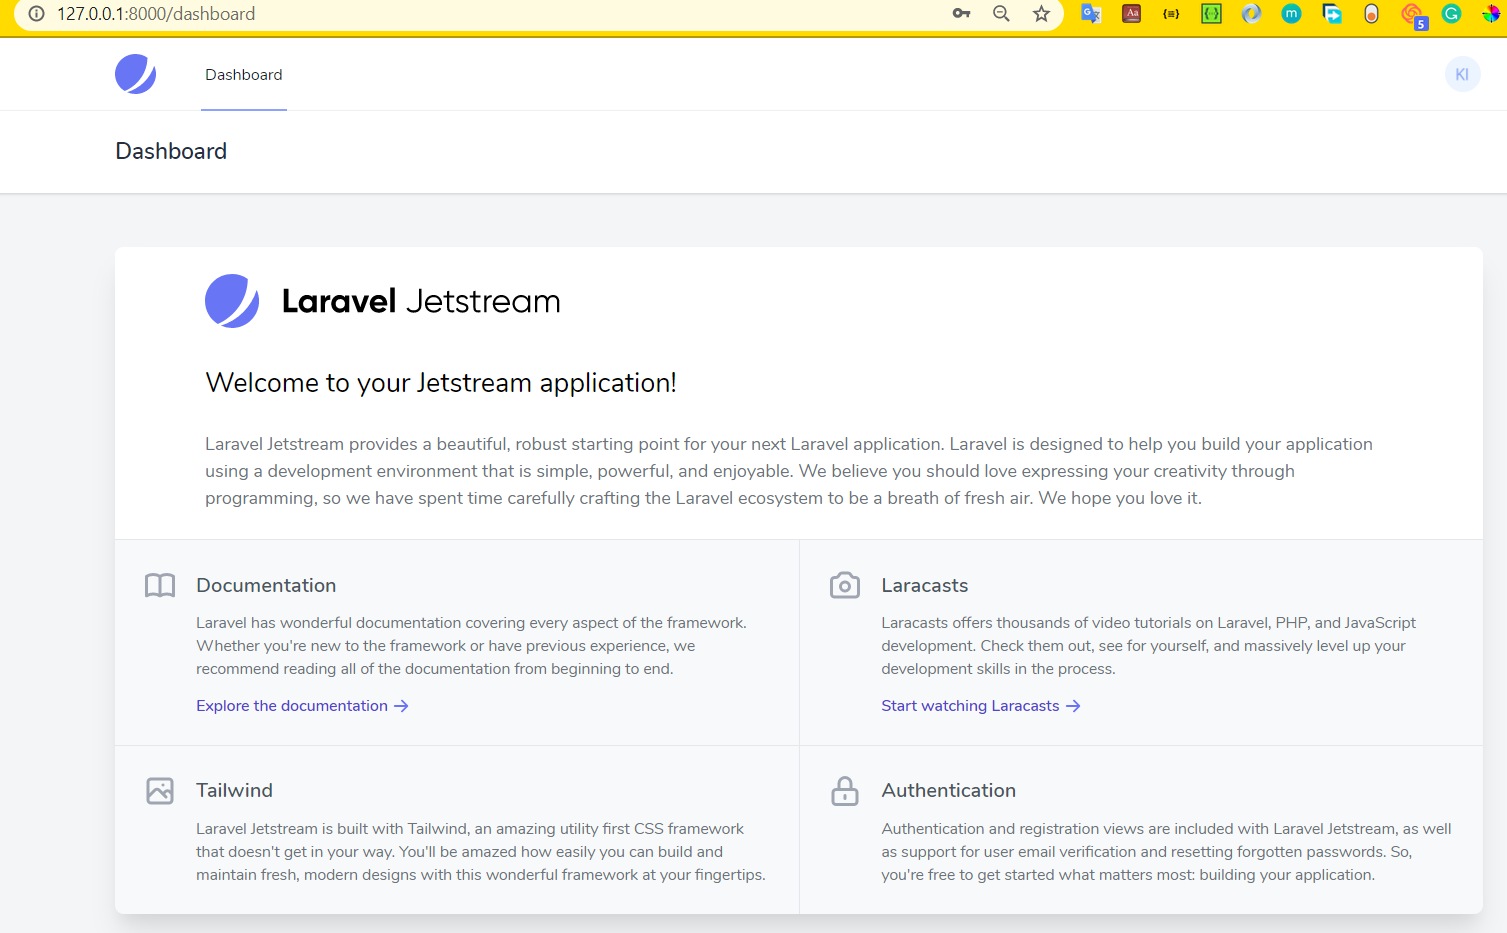The width and height of the screenshot is (1507, 933).
Task: Click the Authentication padlock icon
Action: coord(845,791)
